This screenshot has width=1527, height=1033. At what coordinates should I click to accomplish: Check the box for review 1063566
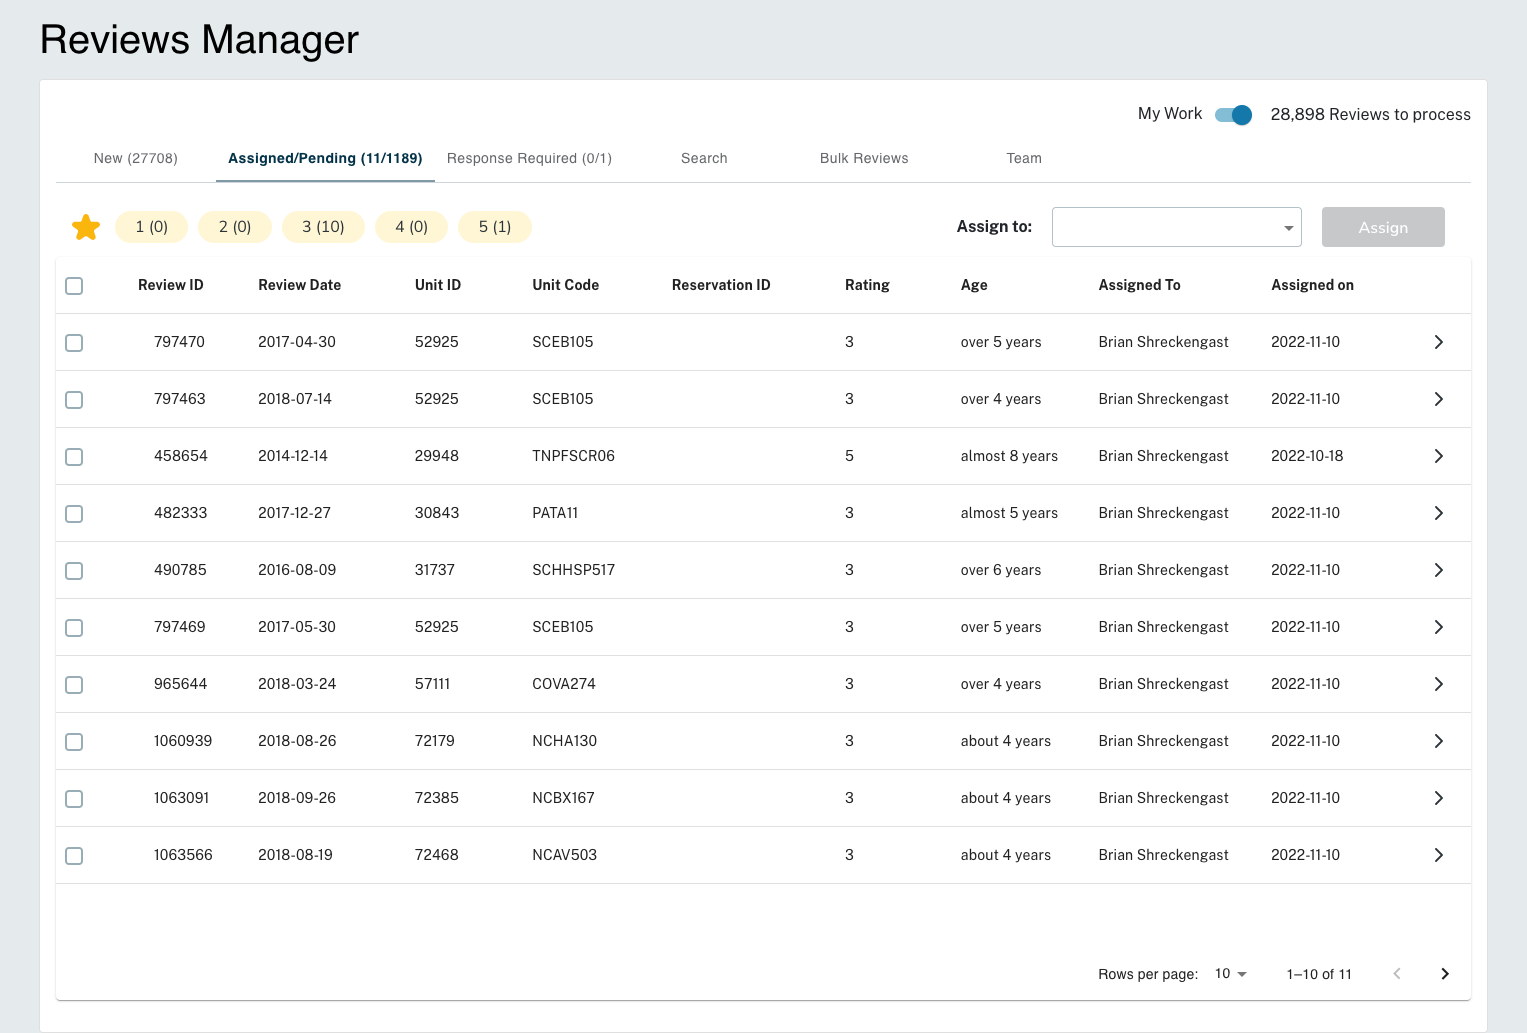pyautogui.click(x=74, y=856)
